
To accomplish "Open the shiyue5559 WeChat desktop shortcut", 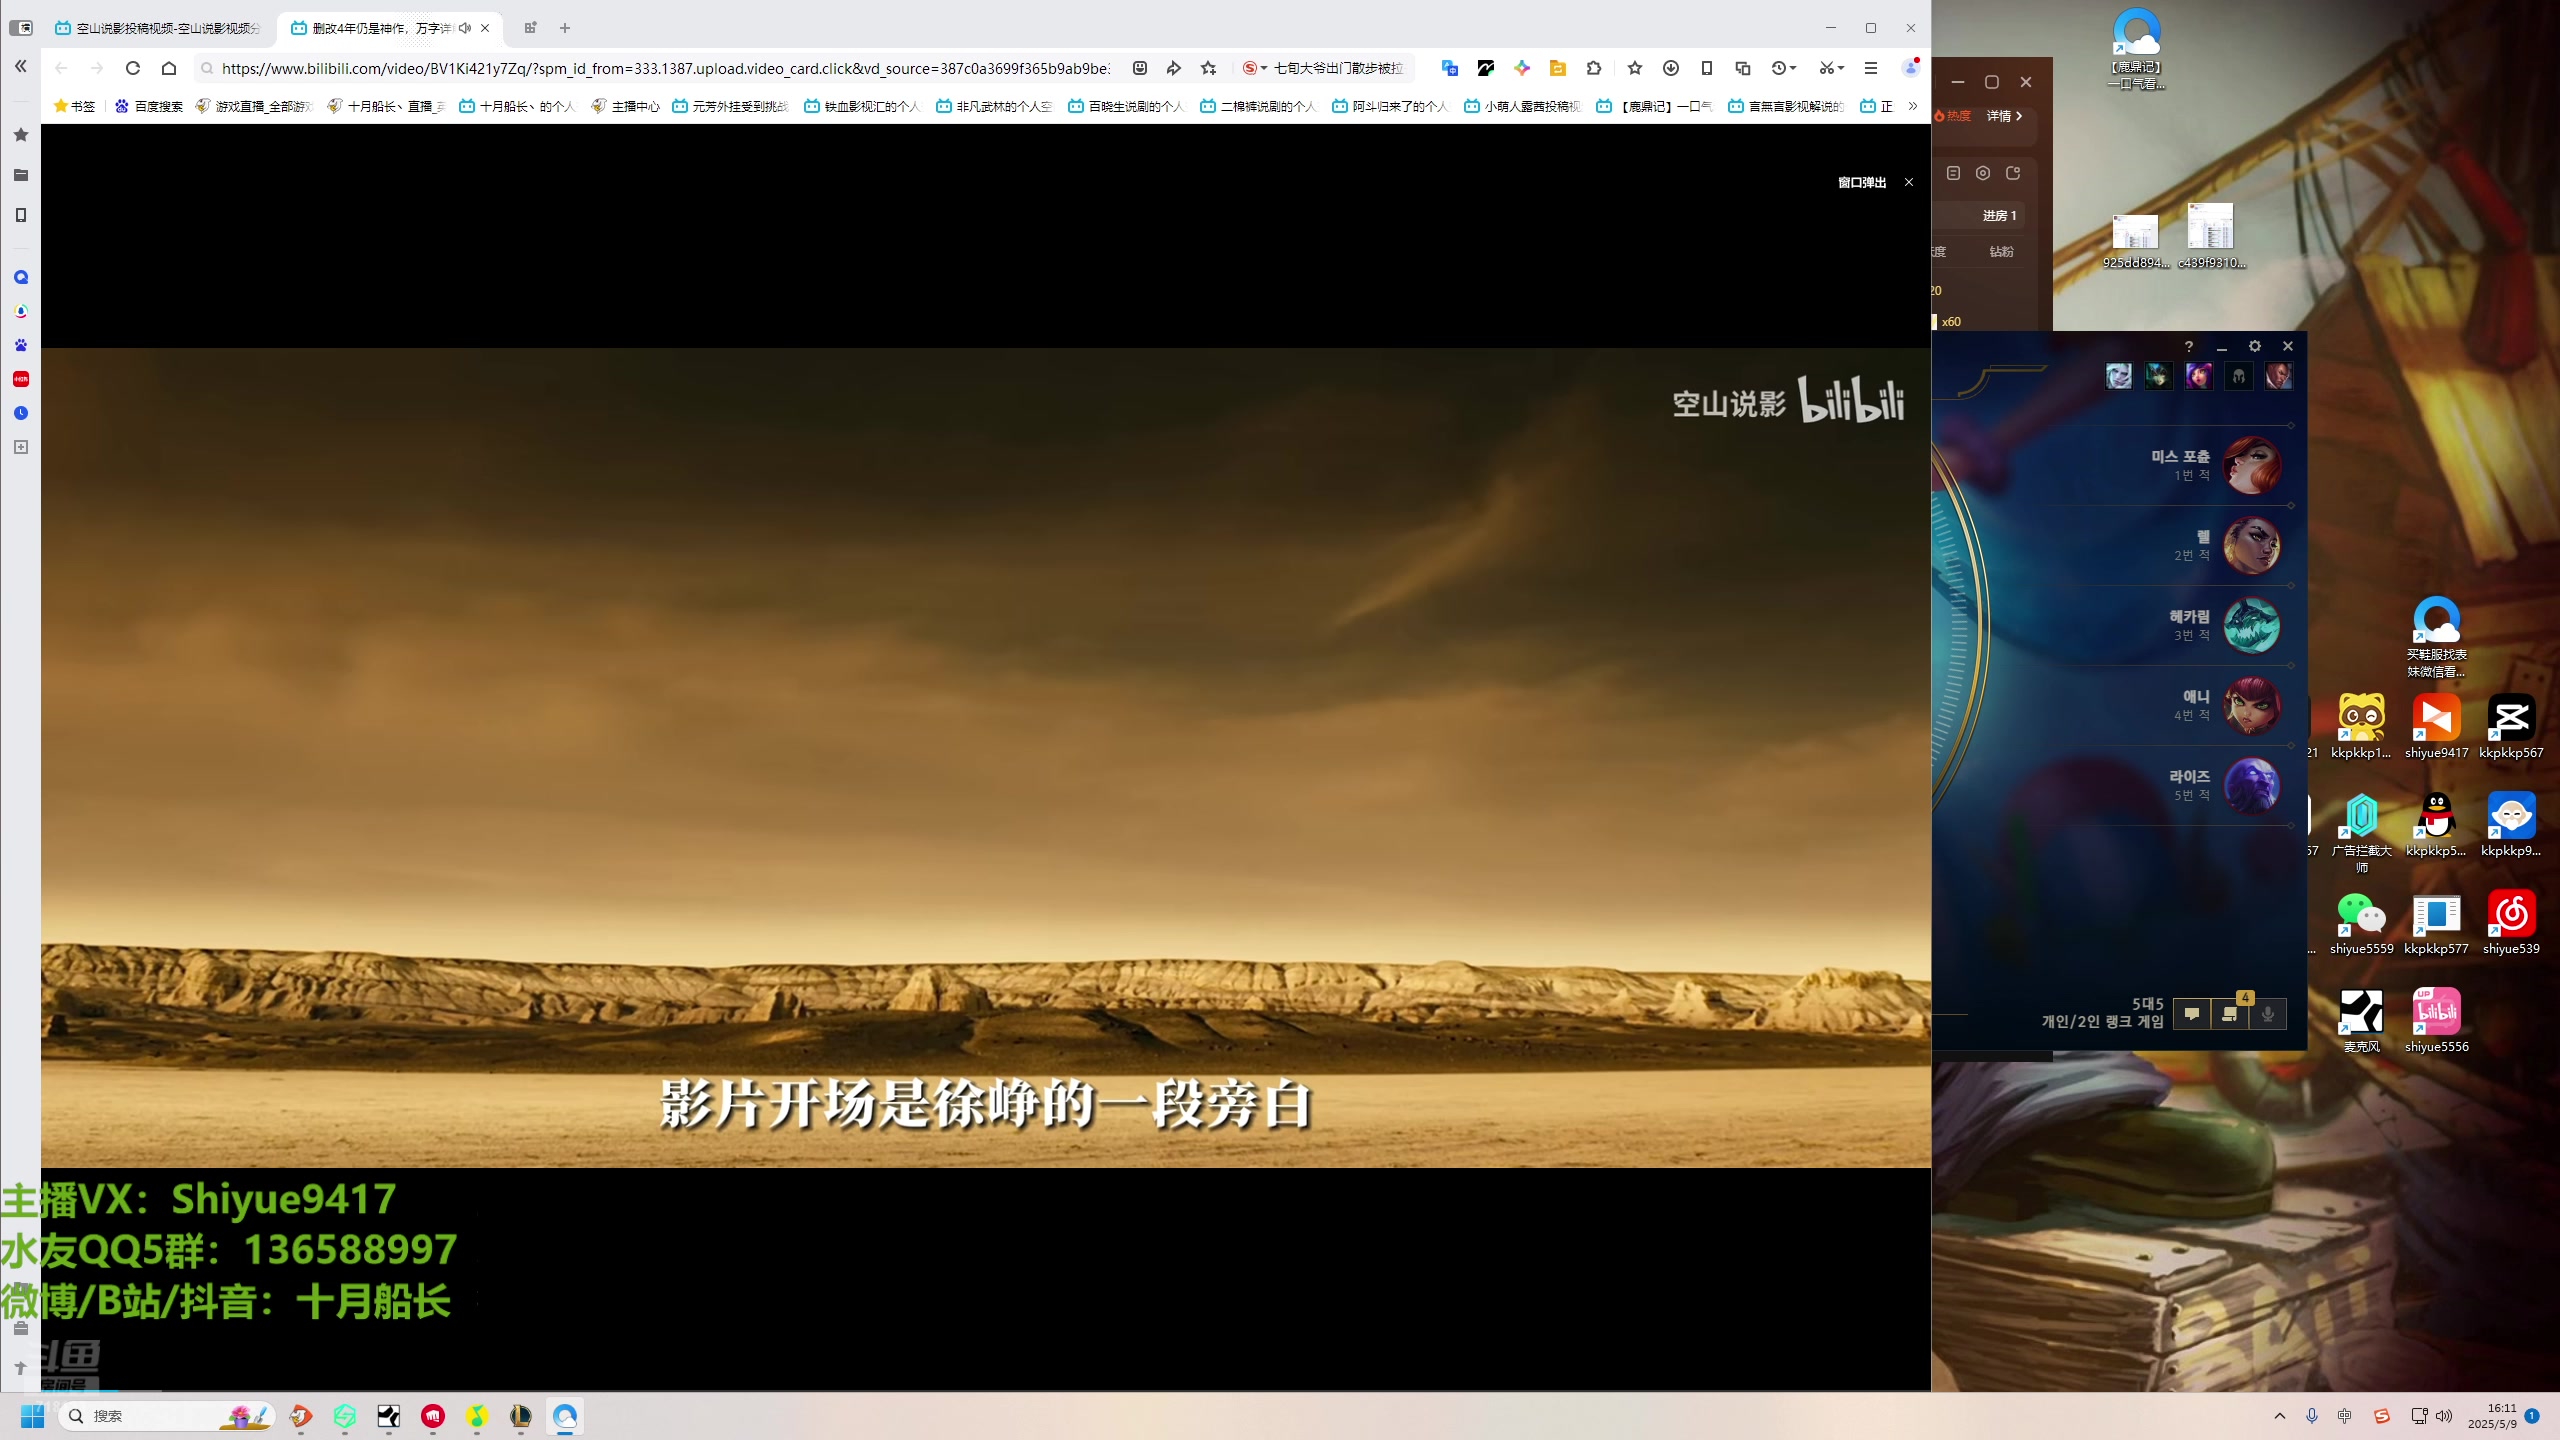I will (x=2362, y=923).
